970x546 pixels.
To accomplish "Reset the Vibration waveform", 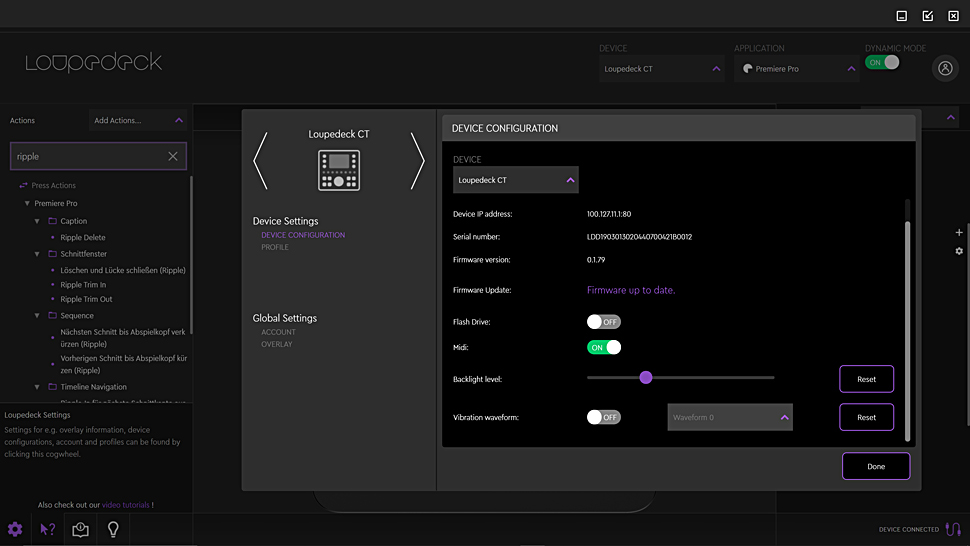I will point(866,417).
